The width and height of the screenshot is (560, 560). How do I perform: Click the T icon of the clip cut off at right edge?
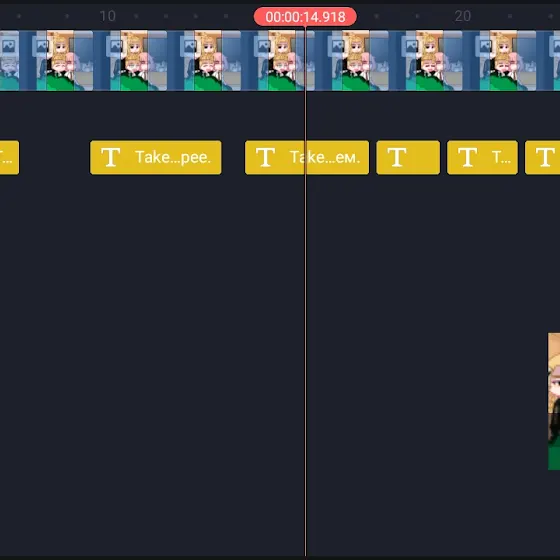pyautogui.click(x=545, y=157)
